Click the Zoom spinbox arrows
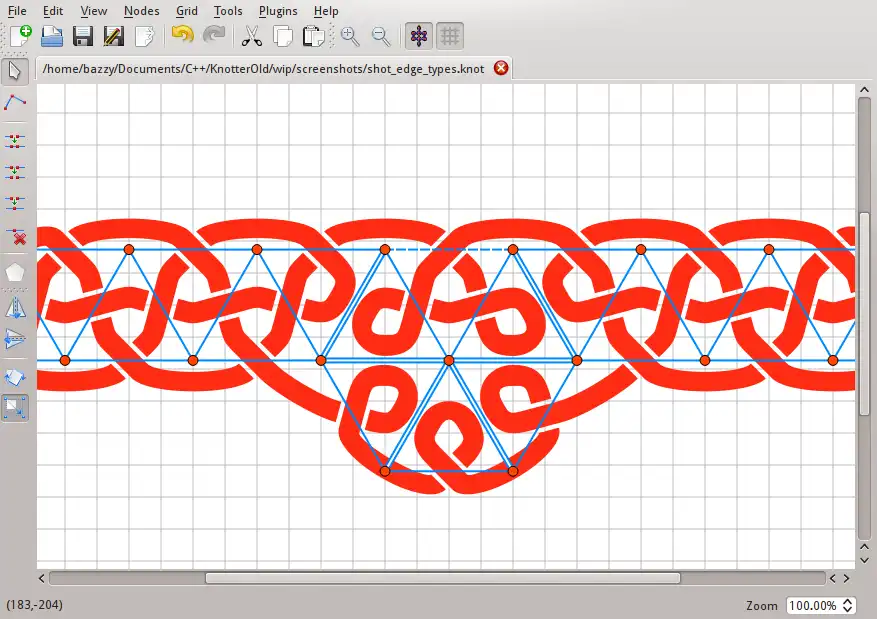 tap(848, 606)
